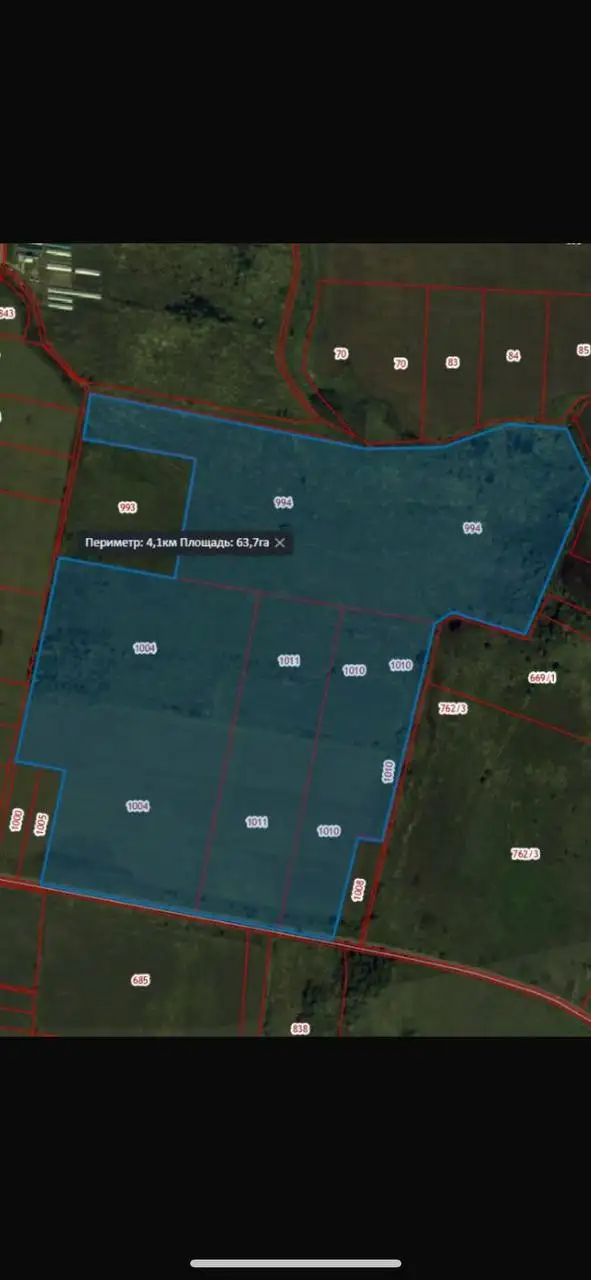Select parcel label 84
Viewport: 591px width, 1280px height.
[x=513, y=355]
